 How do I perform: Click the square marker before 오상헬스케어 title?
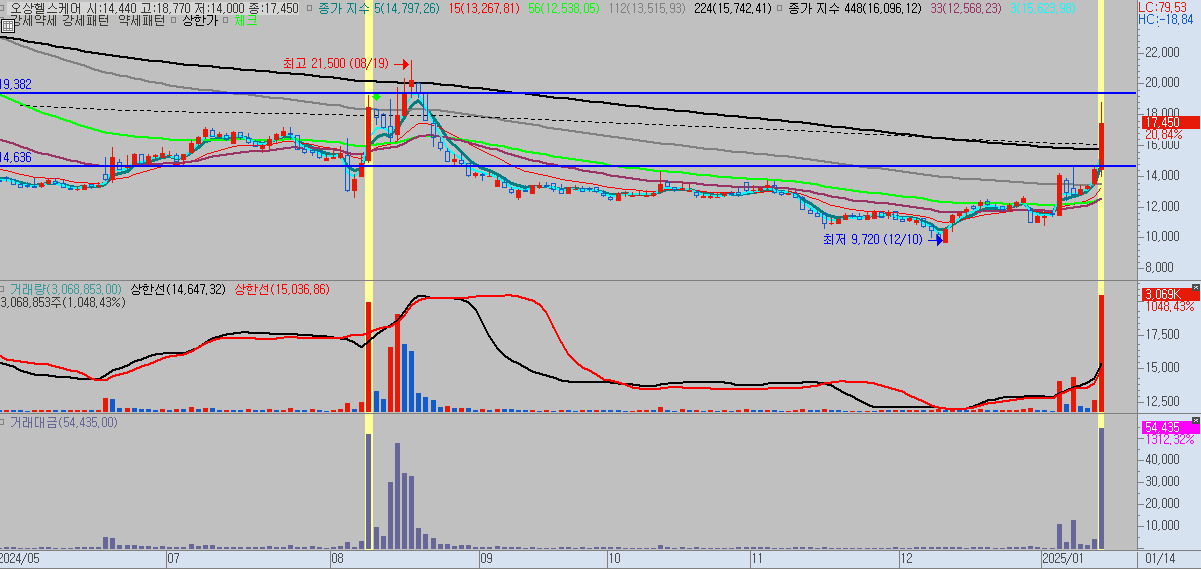pyautogui.click(x=4, y=8)
